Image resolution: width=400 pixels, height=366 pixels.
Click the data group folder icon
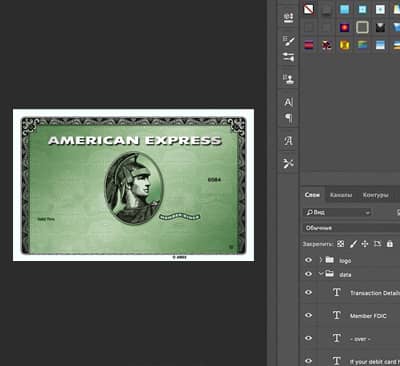click(330, 274)
